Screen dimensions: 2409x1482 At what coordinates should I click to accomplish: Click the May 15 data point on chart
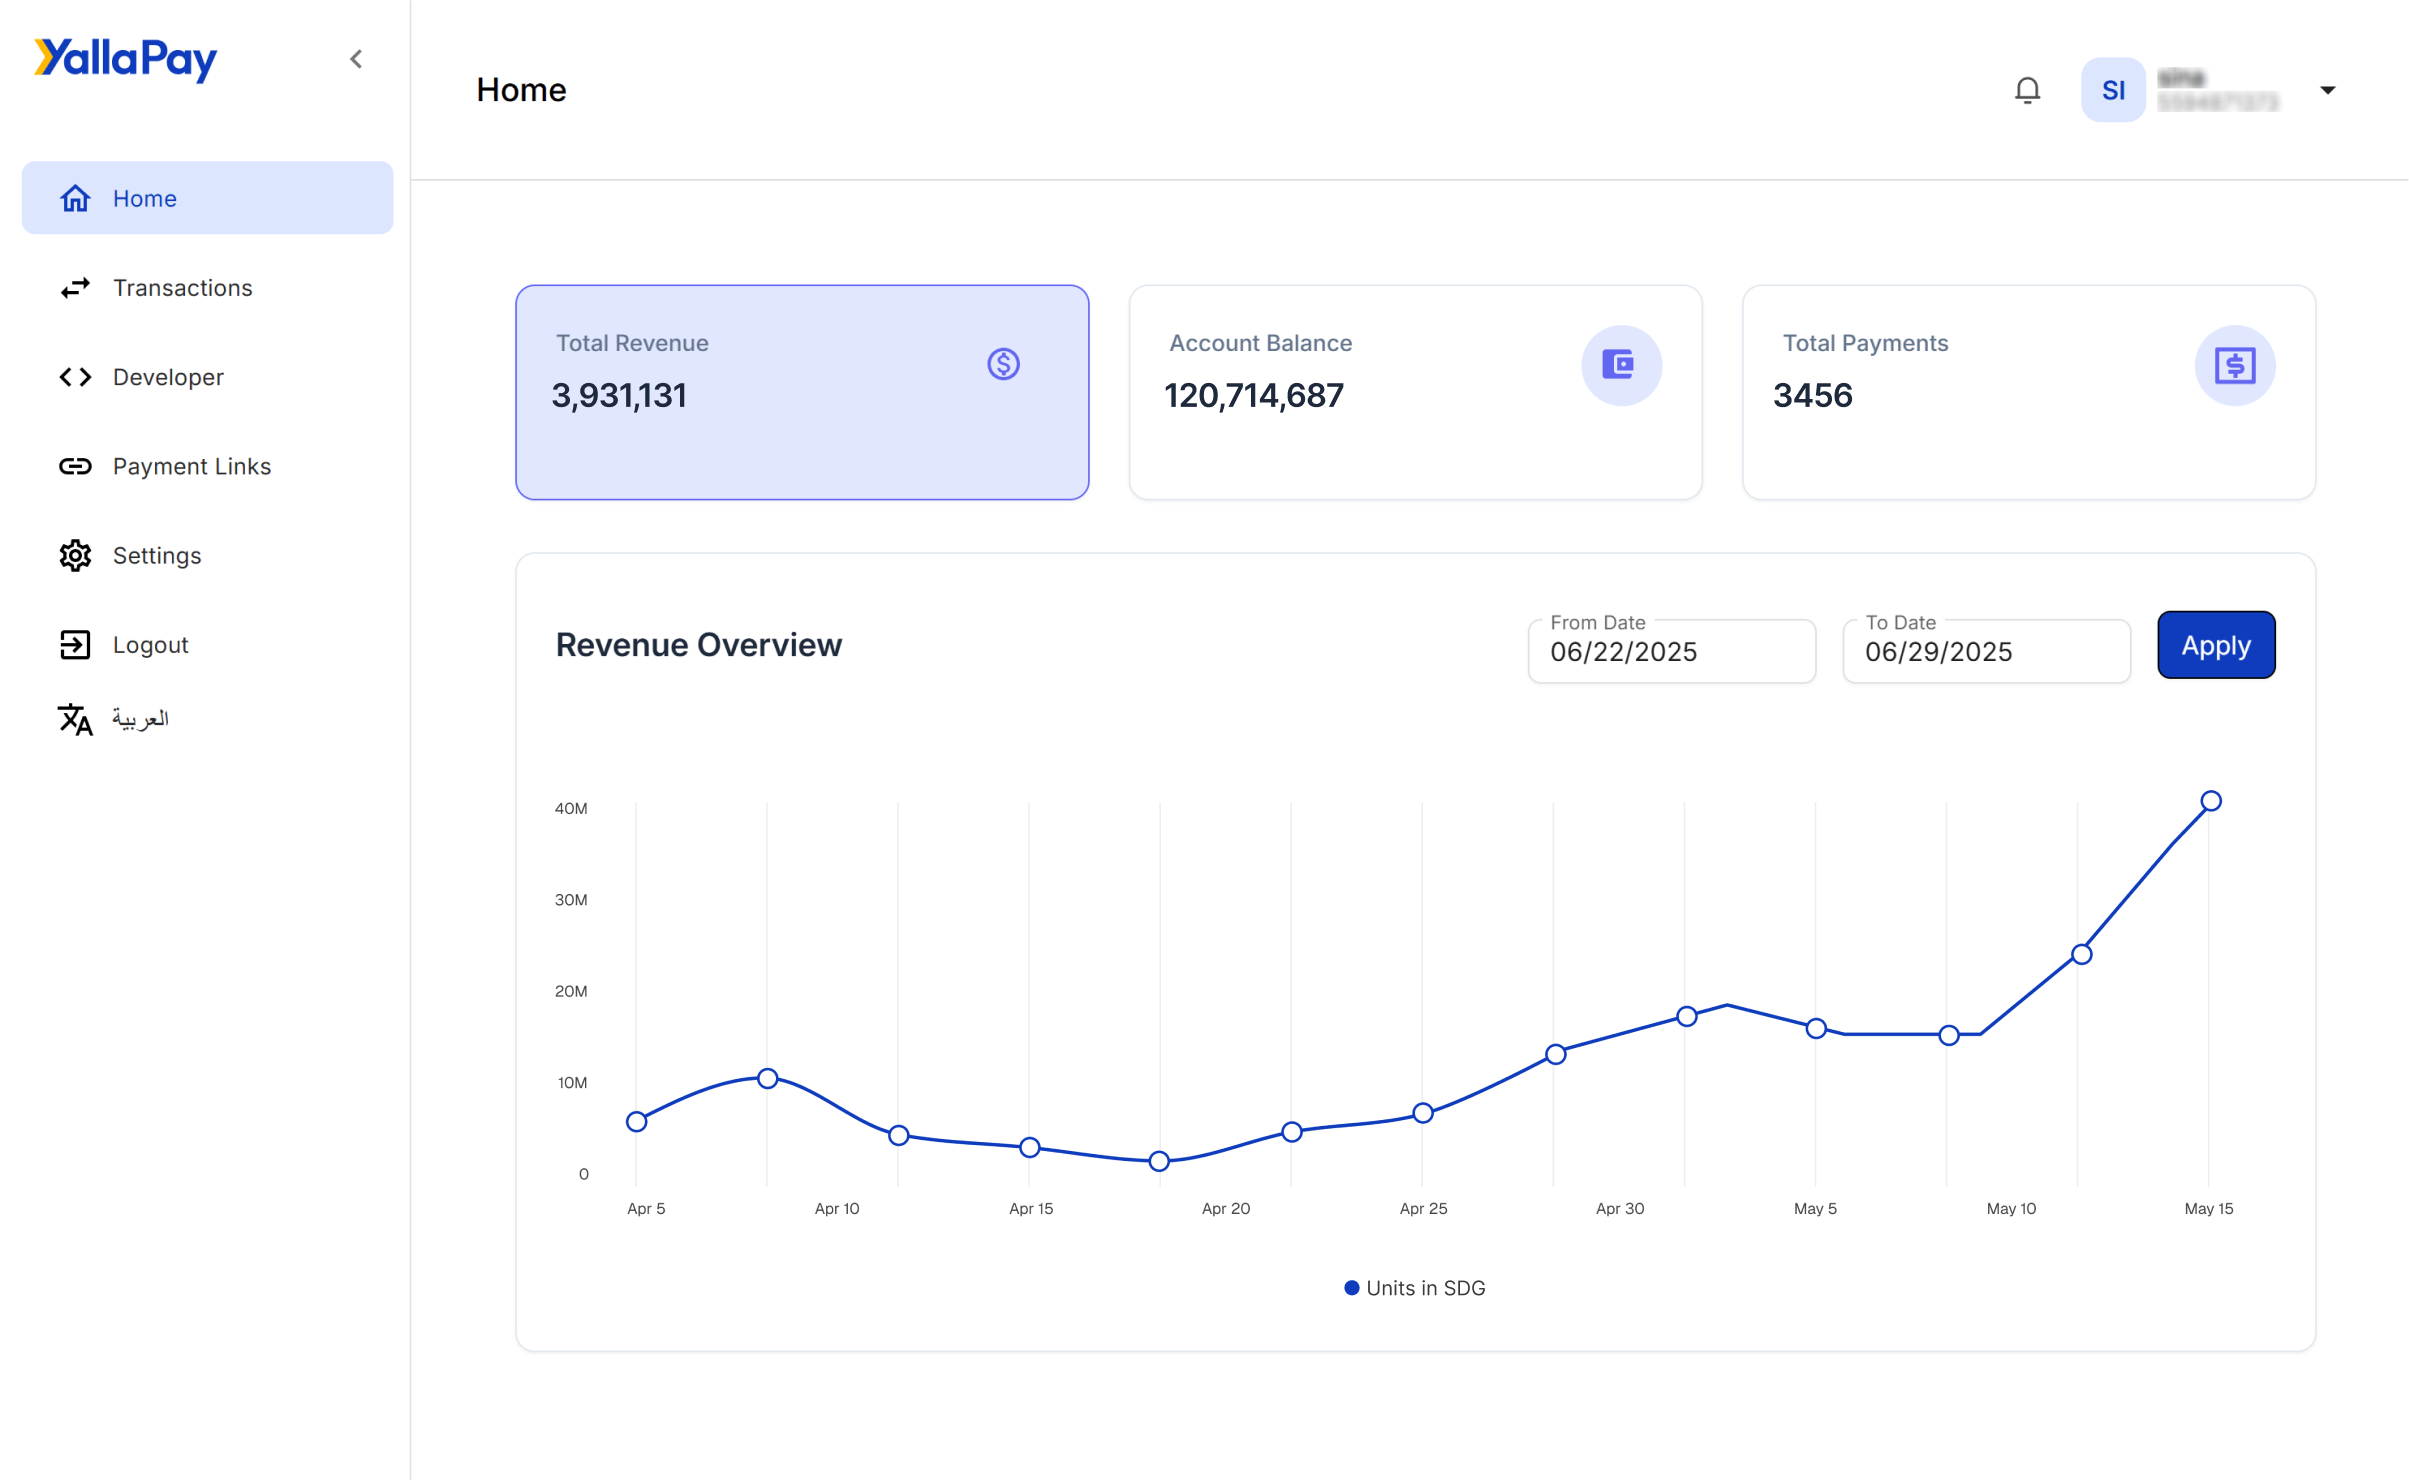tap(2210, 801)
